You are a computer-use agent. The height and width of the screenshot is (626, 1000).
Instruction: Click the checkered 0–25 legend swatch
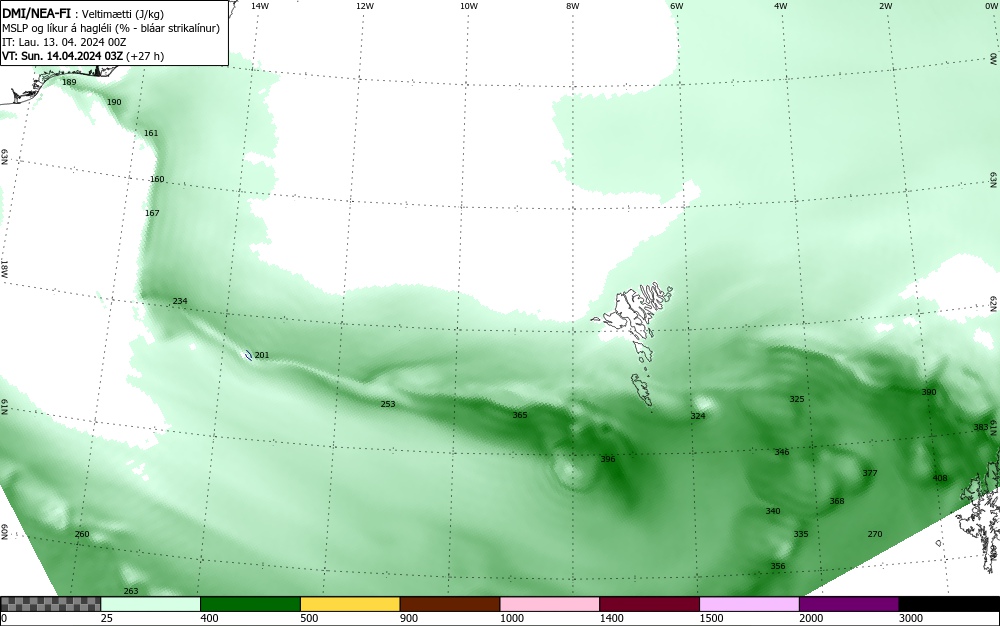(50, 604)
